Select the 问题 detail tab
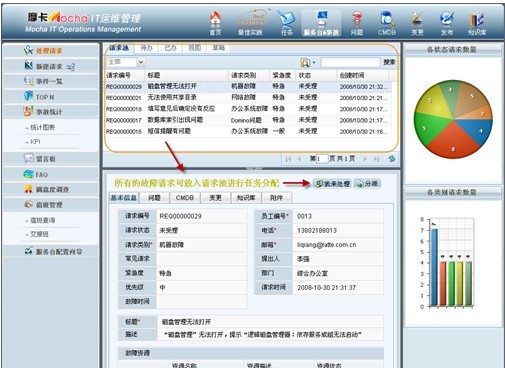Image resolution: width=505 pixels, height=368 pixels. click(x=154, y=198)
